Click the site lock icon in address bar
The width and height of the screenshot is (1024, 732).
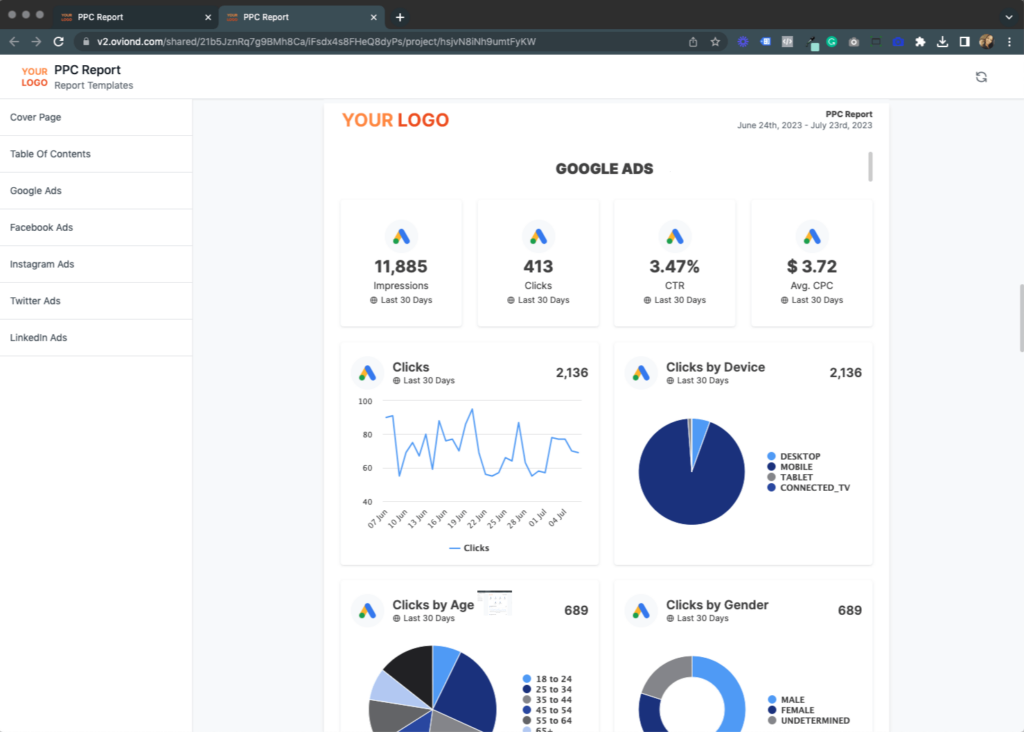click(x=86, y=42)
